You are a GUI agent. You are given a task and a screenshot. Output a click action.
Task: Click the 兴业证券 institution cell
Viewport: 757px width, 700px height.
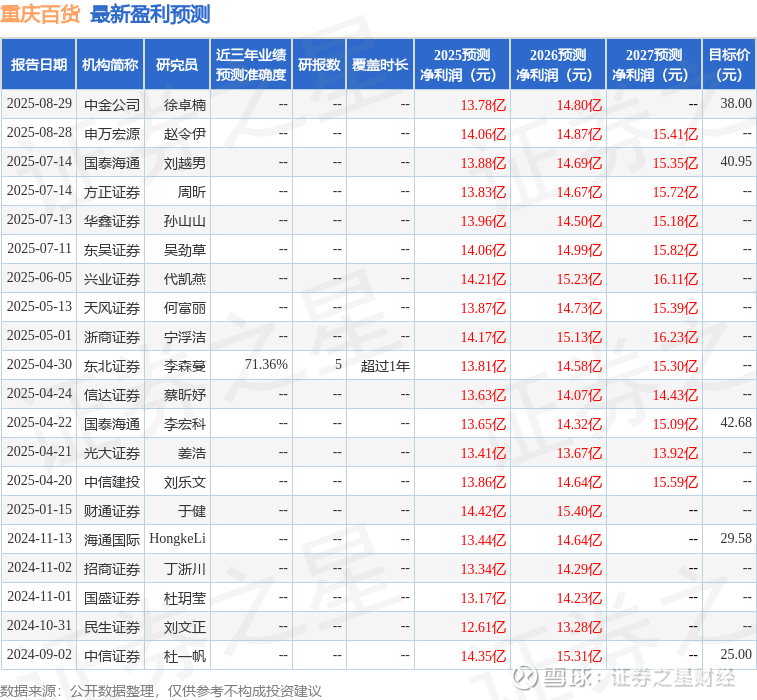[x=112, y=279]
